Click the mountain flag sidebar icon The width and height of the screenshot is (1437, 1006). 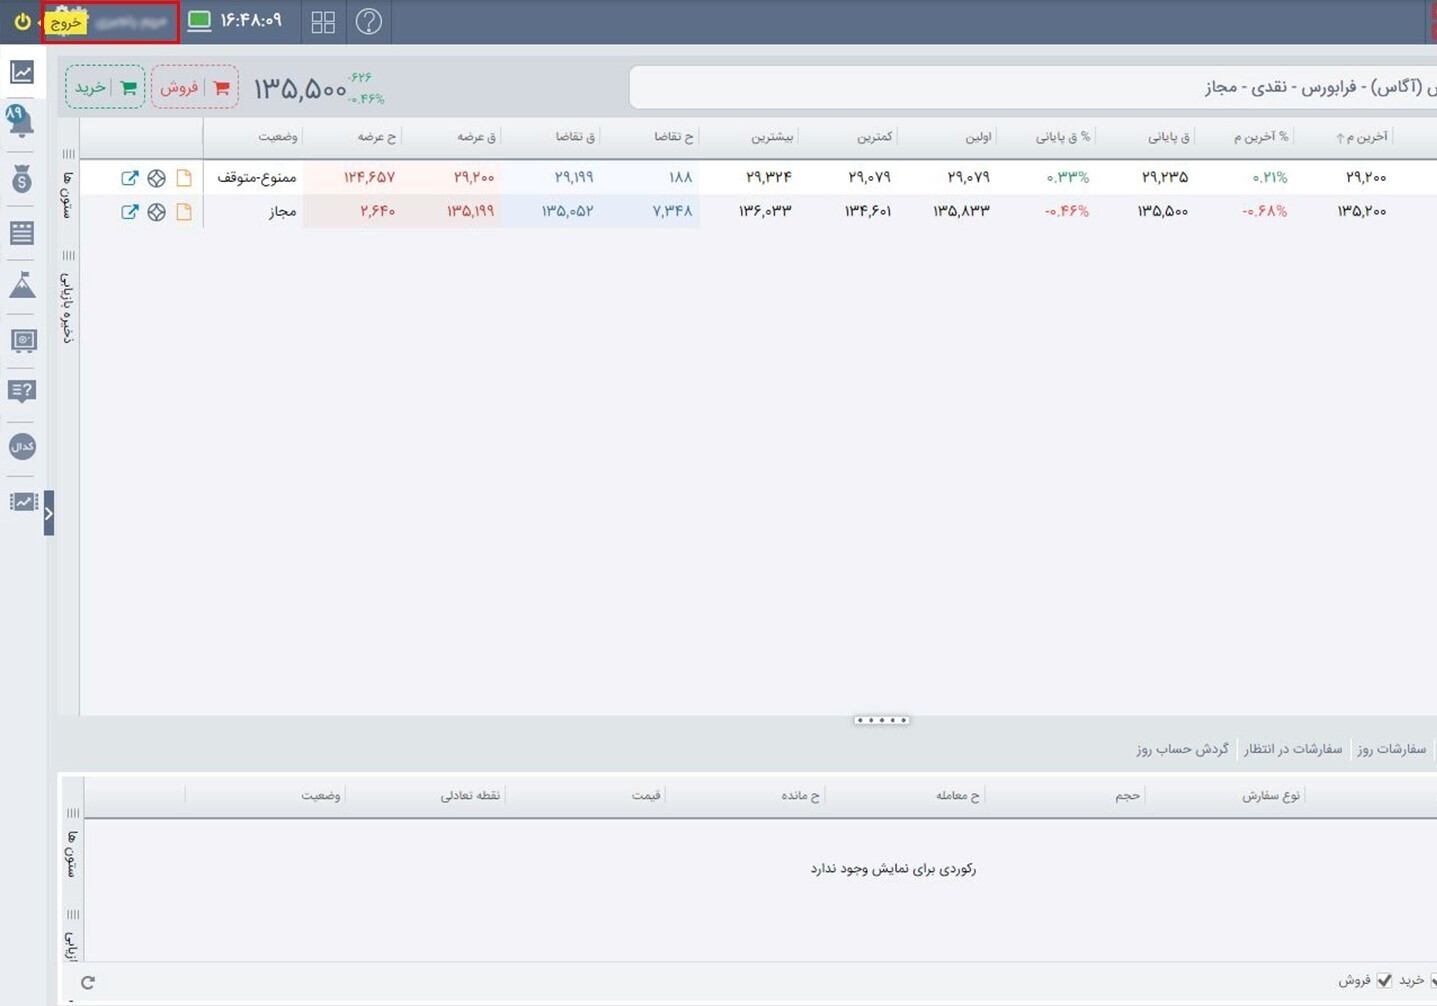point(22,286)
